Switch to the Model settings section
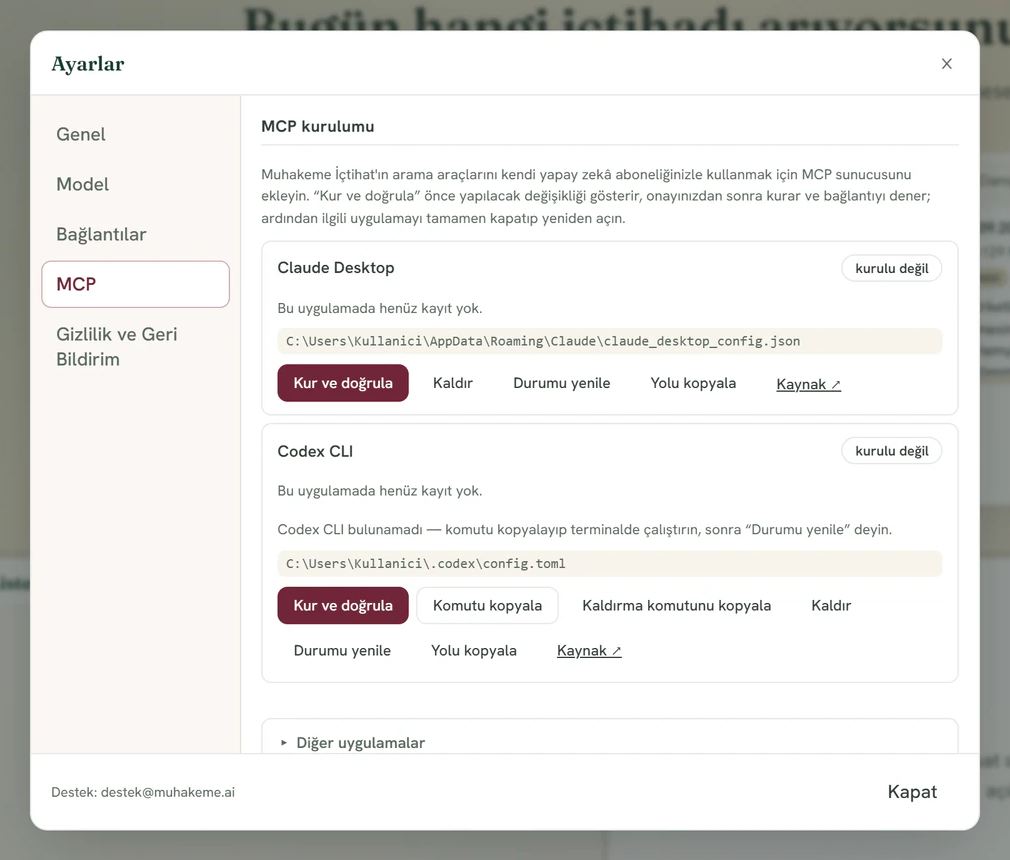Viewport: 1010px width, 860px height. click(x=135, y=184)
